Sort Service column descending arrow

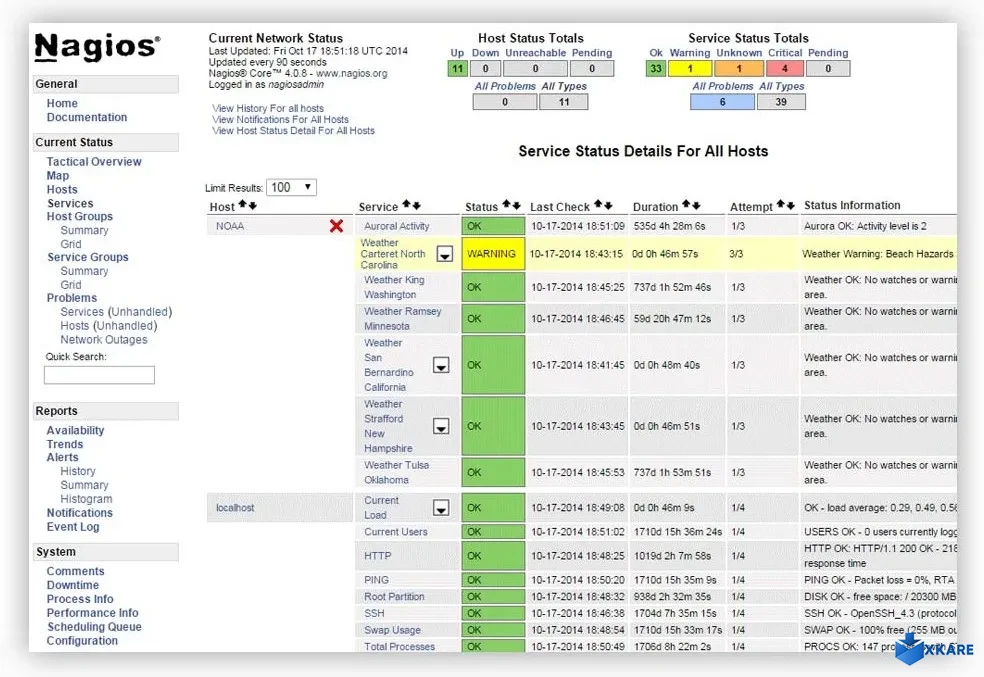point(416,205)
